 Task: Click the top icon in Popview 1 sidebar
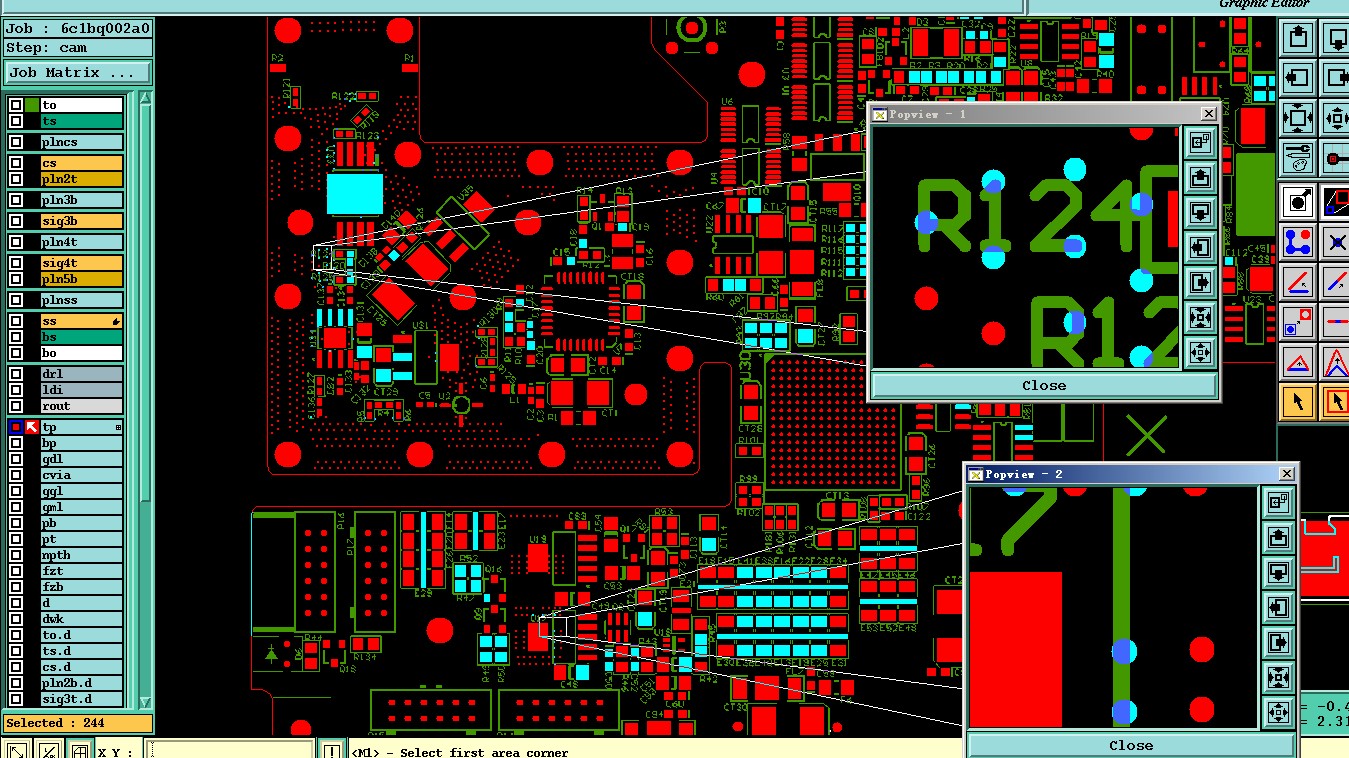tap(1201, 142)
